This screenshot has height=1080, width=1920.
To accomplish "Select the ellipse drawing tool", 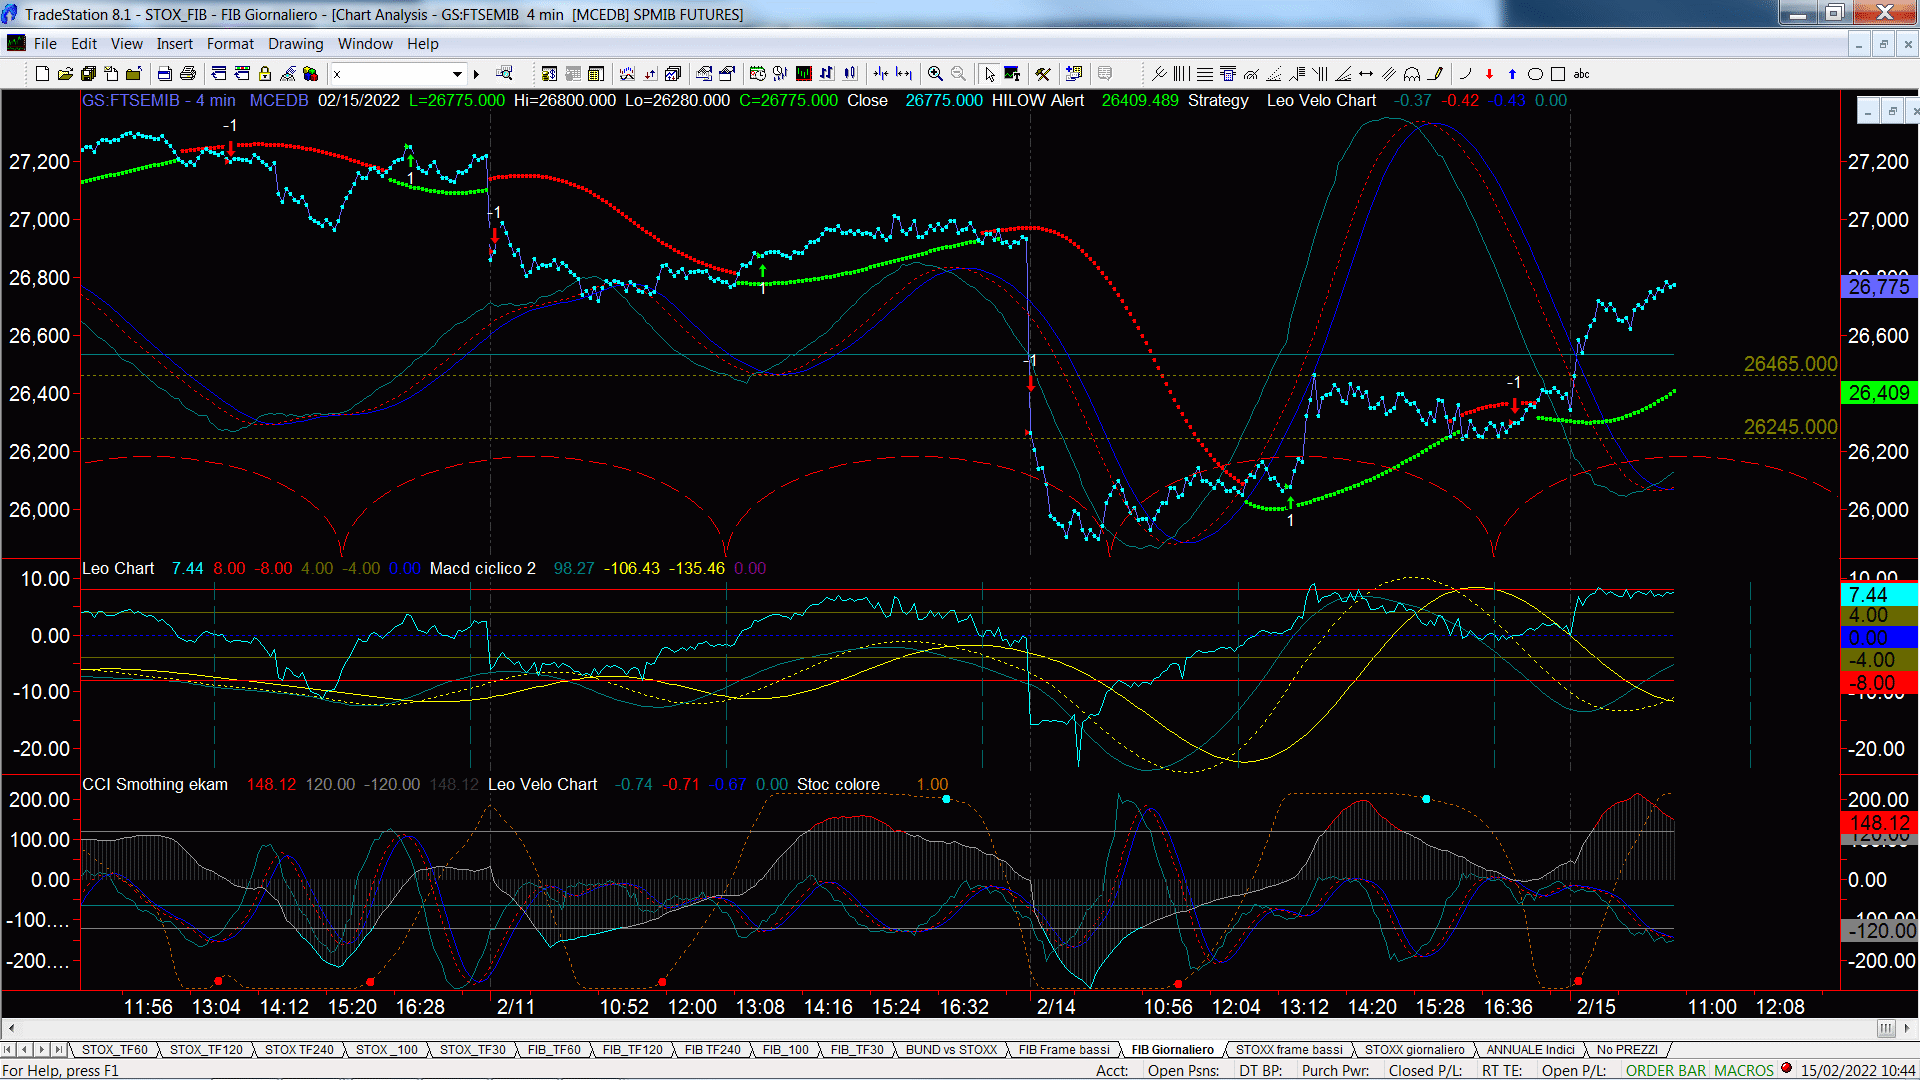I will [x=1535, y=74].
